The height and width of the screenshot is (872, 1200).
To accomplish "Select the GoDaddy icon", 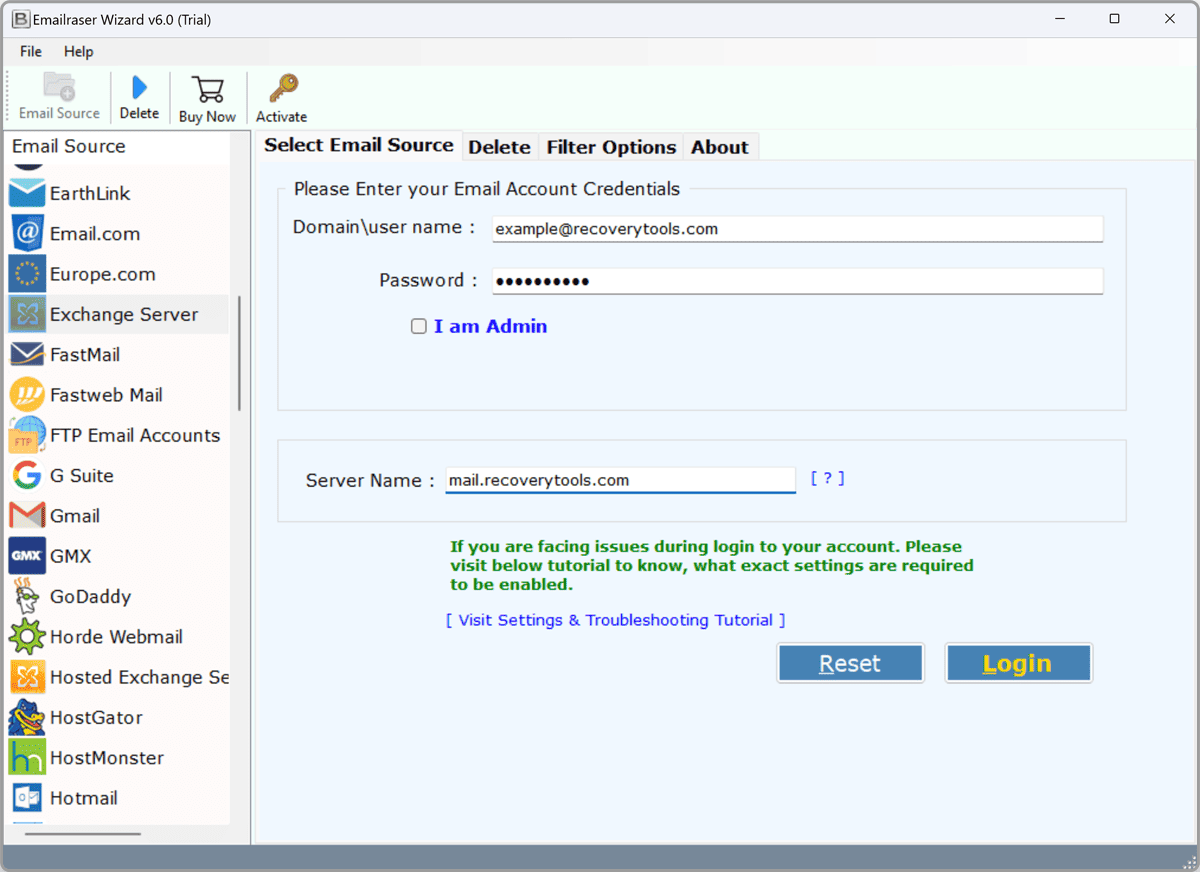I will point(27,596).
